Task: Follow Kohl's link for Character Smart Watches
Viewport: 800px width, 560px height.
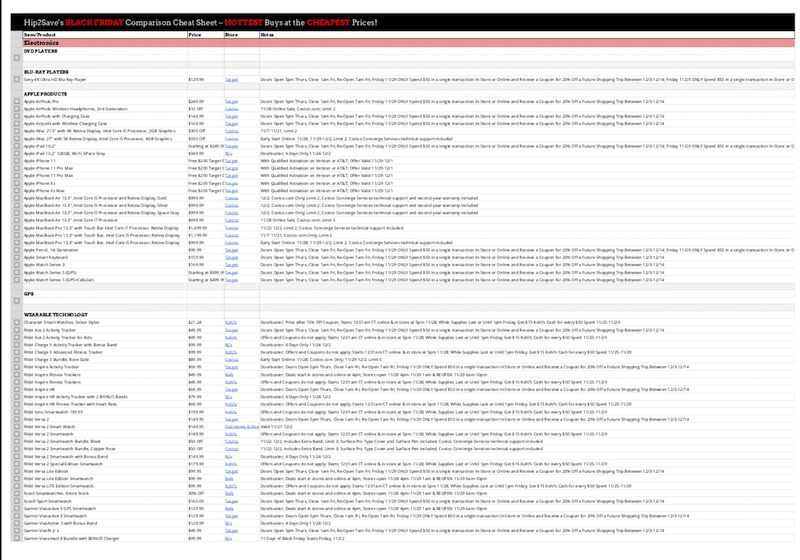Action: click(x=231, y=322)
